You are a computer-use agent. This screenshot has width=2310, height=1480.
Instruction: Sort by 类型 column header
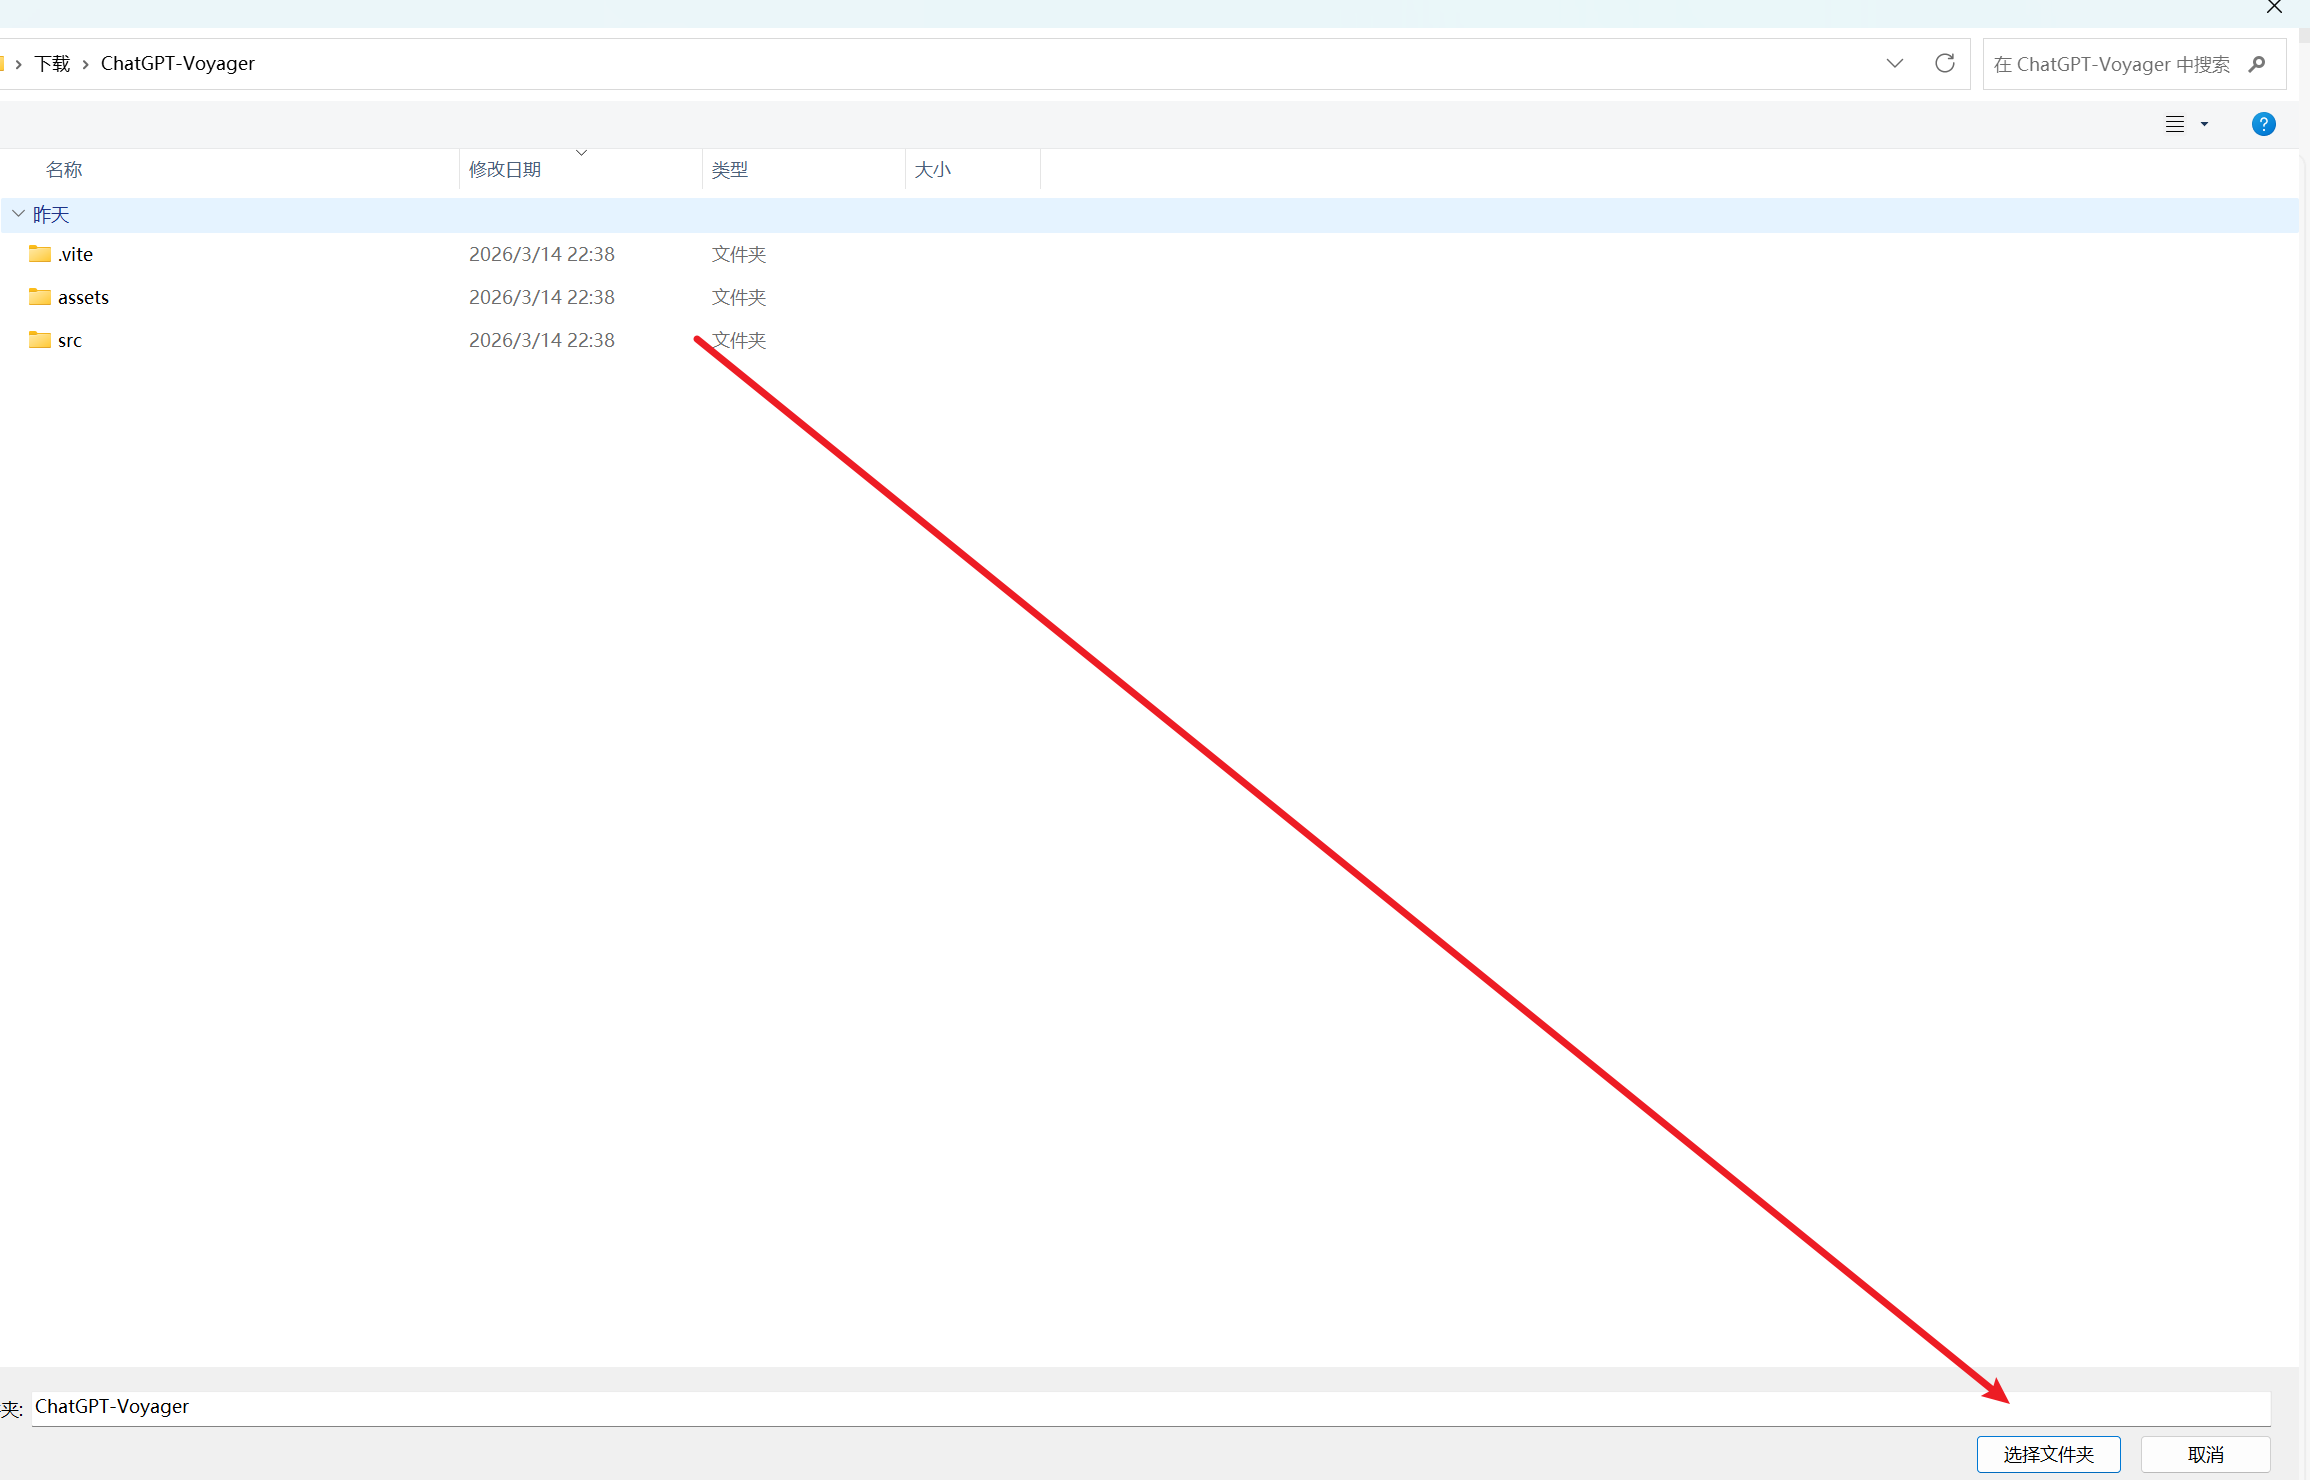coord(730,170)
